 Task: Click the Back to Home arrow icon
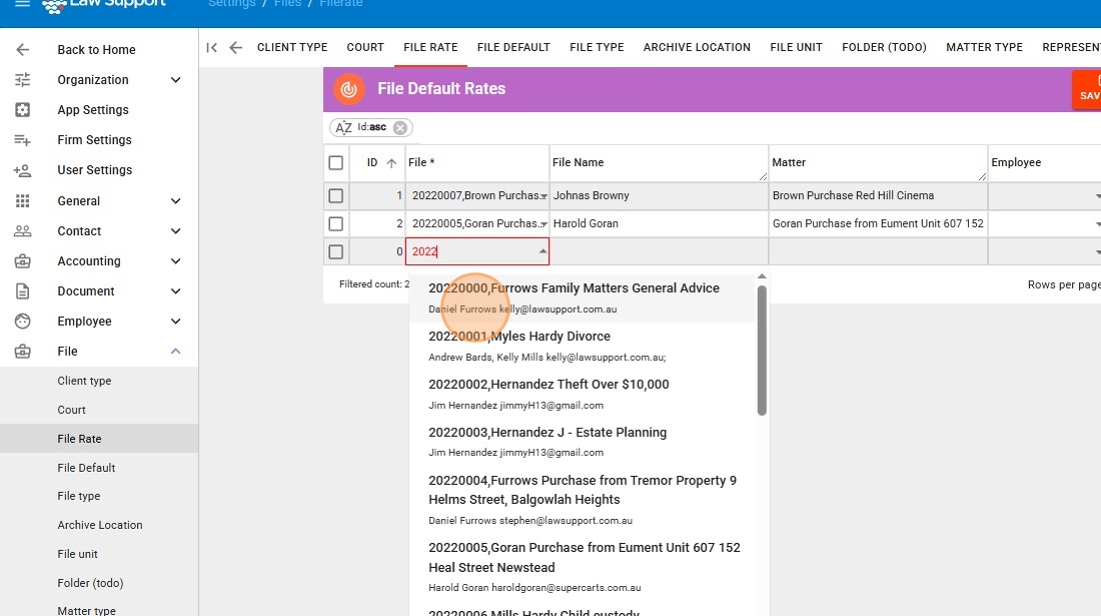(22, 50)
